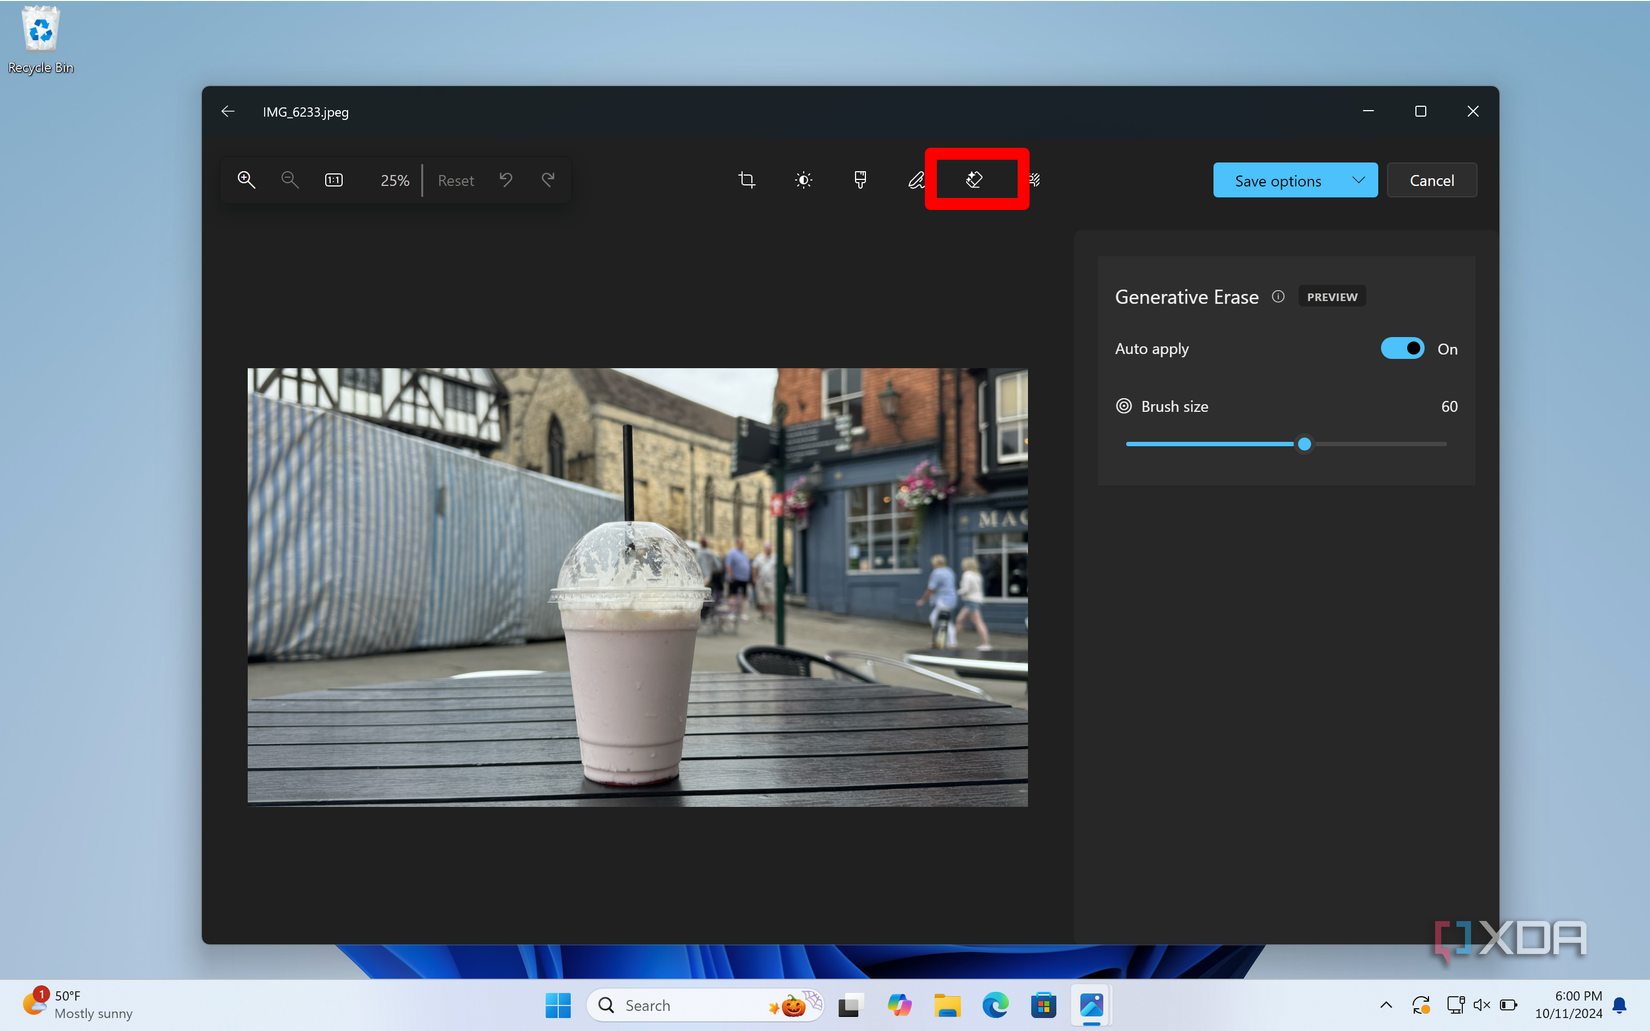Click the IMG_6233.jpeg file title
The width and height of the screenshot is (1650, 1031).
(306, 112)
